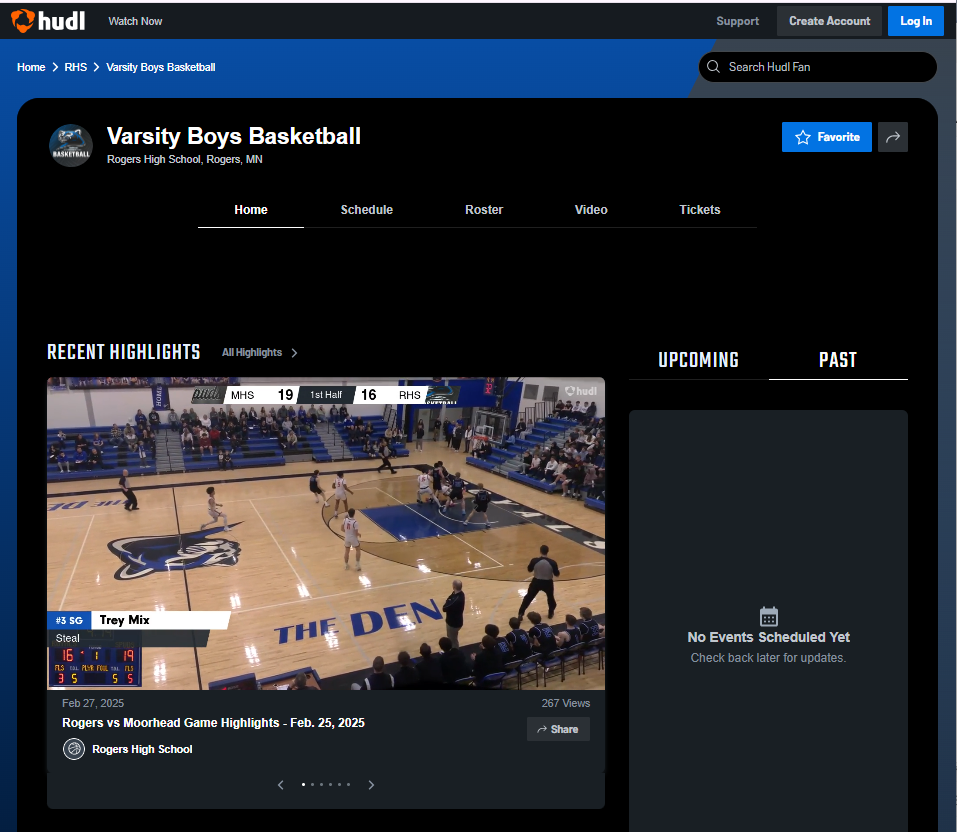Screen dimensions: 957x832
Task: Select the first carousel pagination dot
Action: point(304,785)
